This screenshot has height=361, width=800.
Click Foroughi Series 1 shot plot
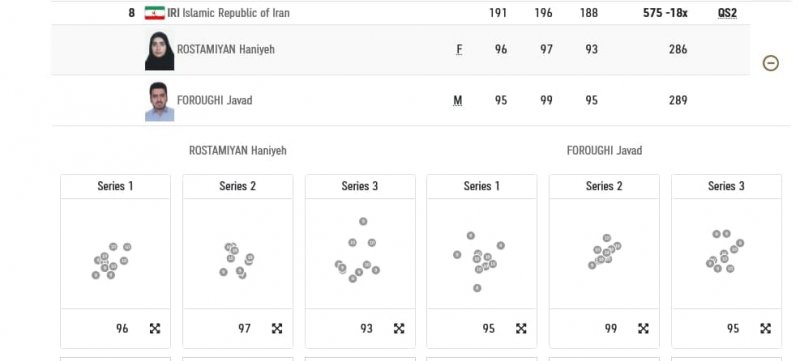click(x=482, y=253)
